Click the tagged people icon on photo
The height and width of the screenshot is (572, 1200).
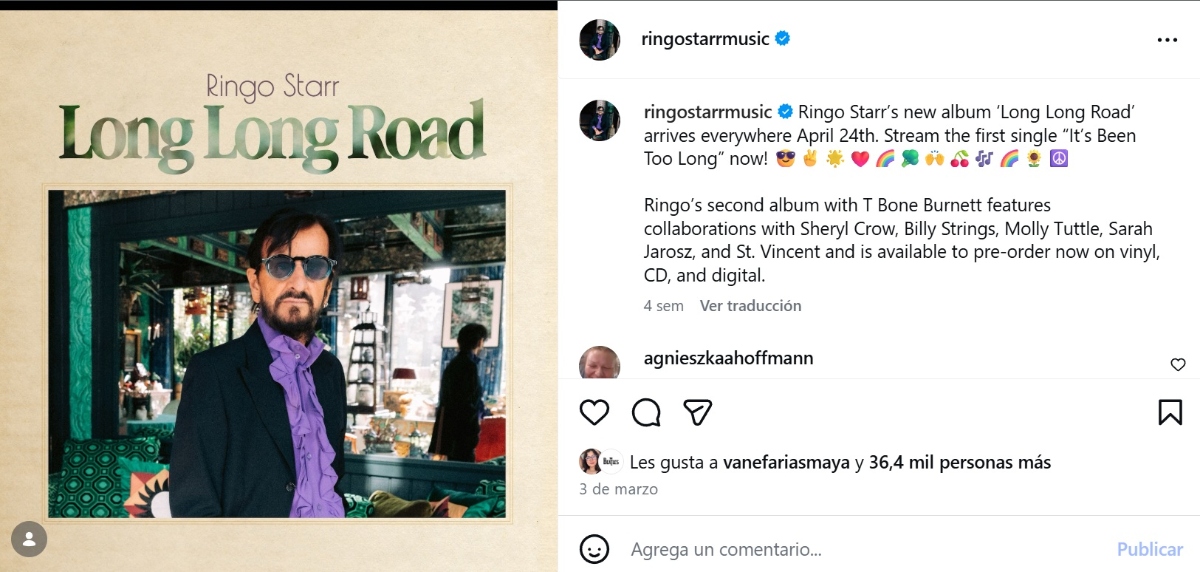tap(29, 540)
